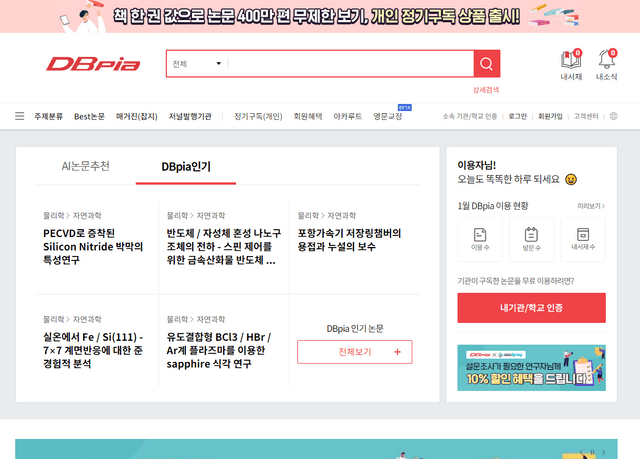
Task: Expand 전체보기 popular papers list
Action: [354, 352]
